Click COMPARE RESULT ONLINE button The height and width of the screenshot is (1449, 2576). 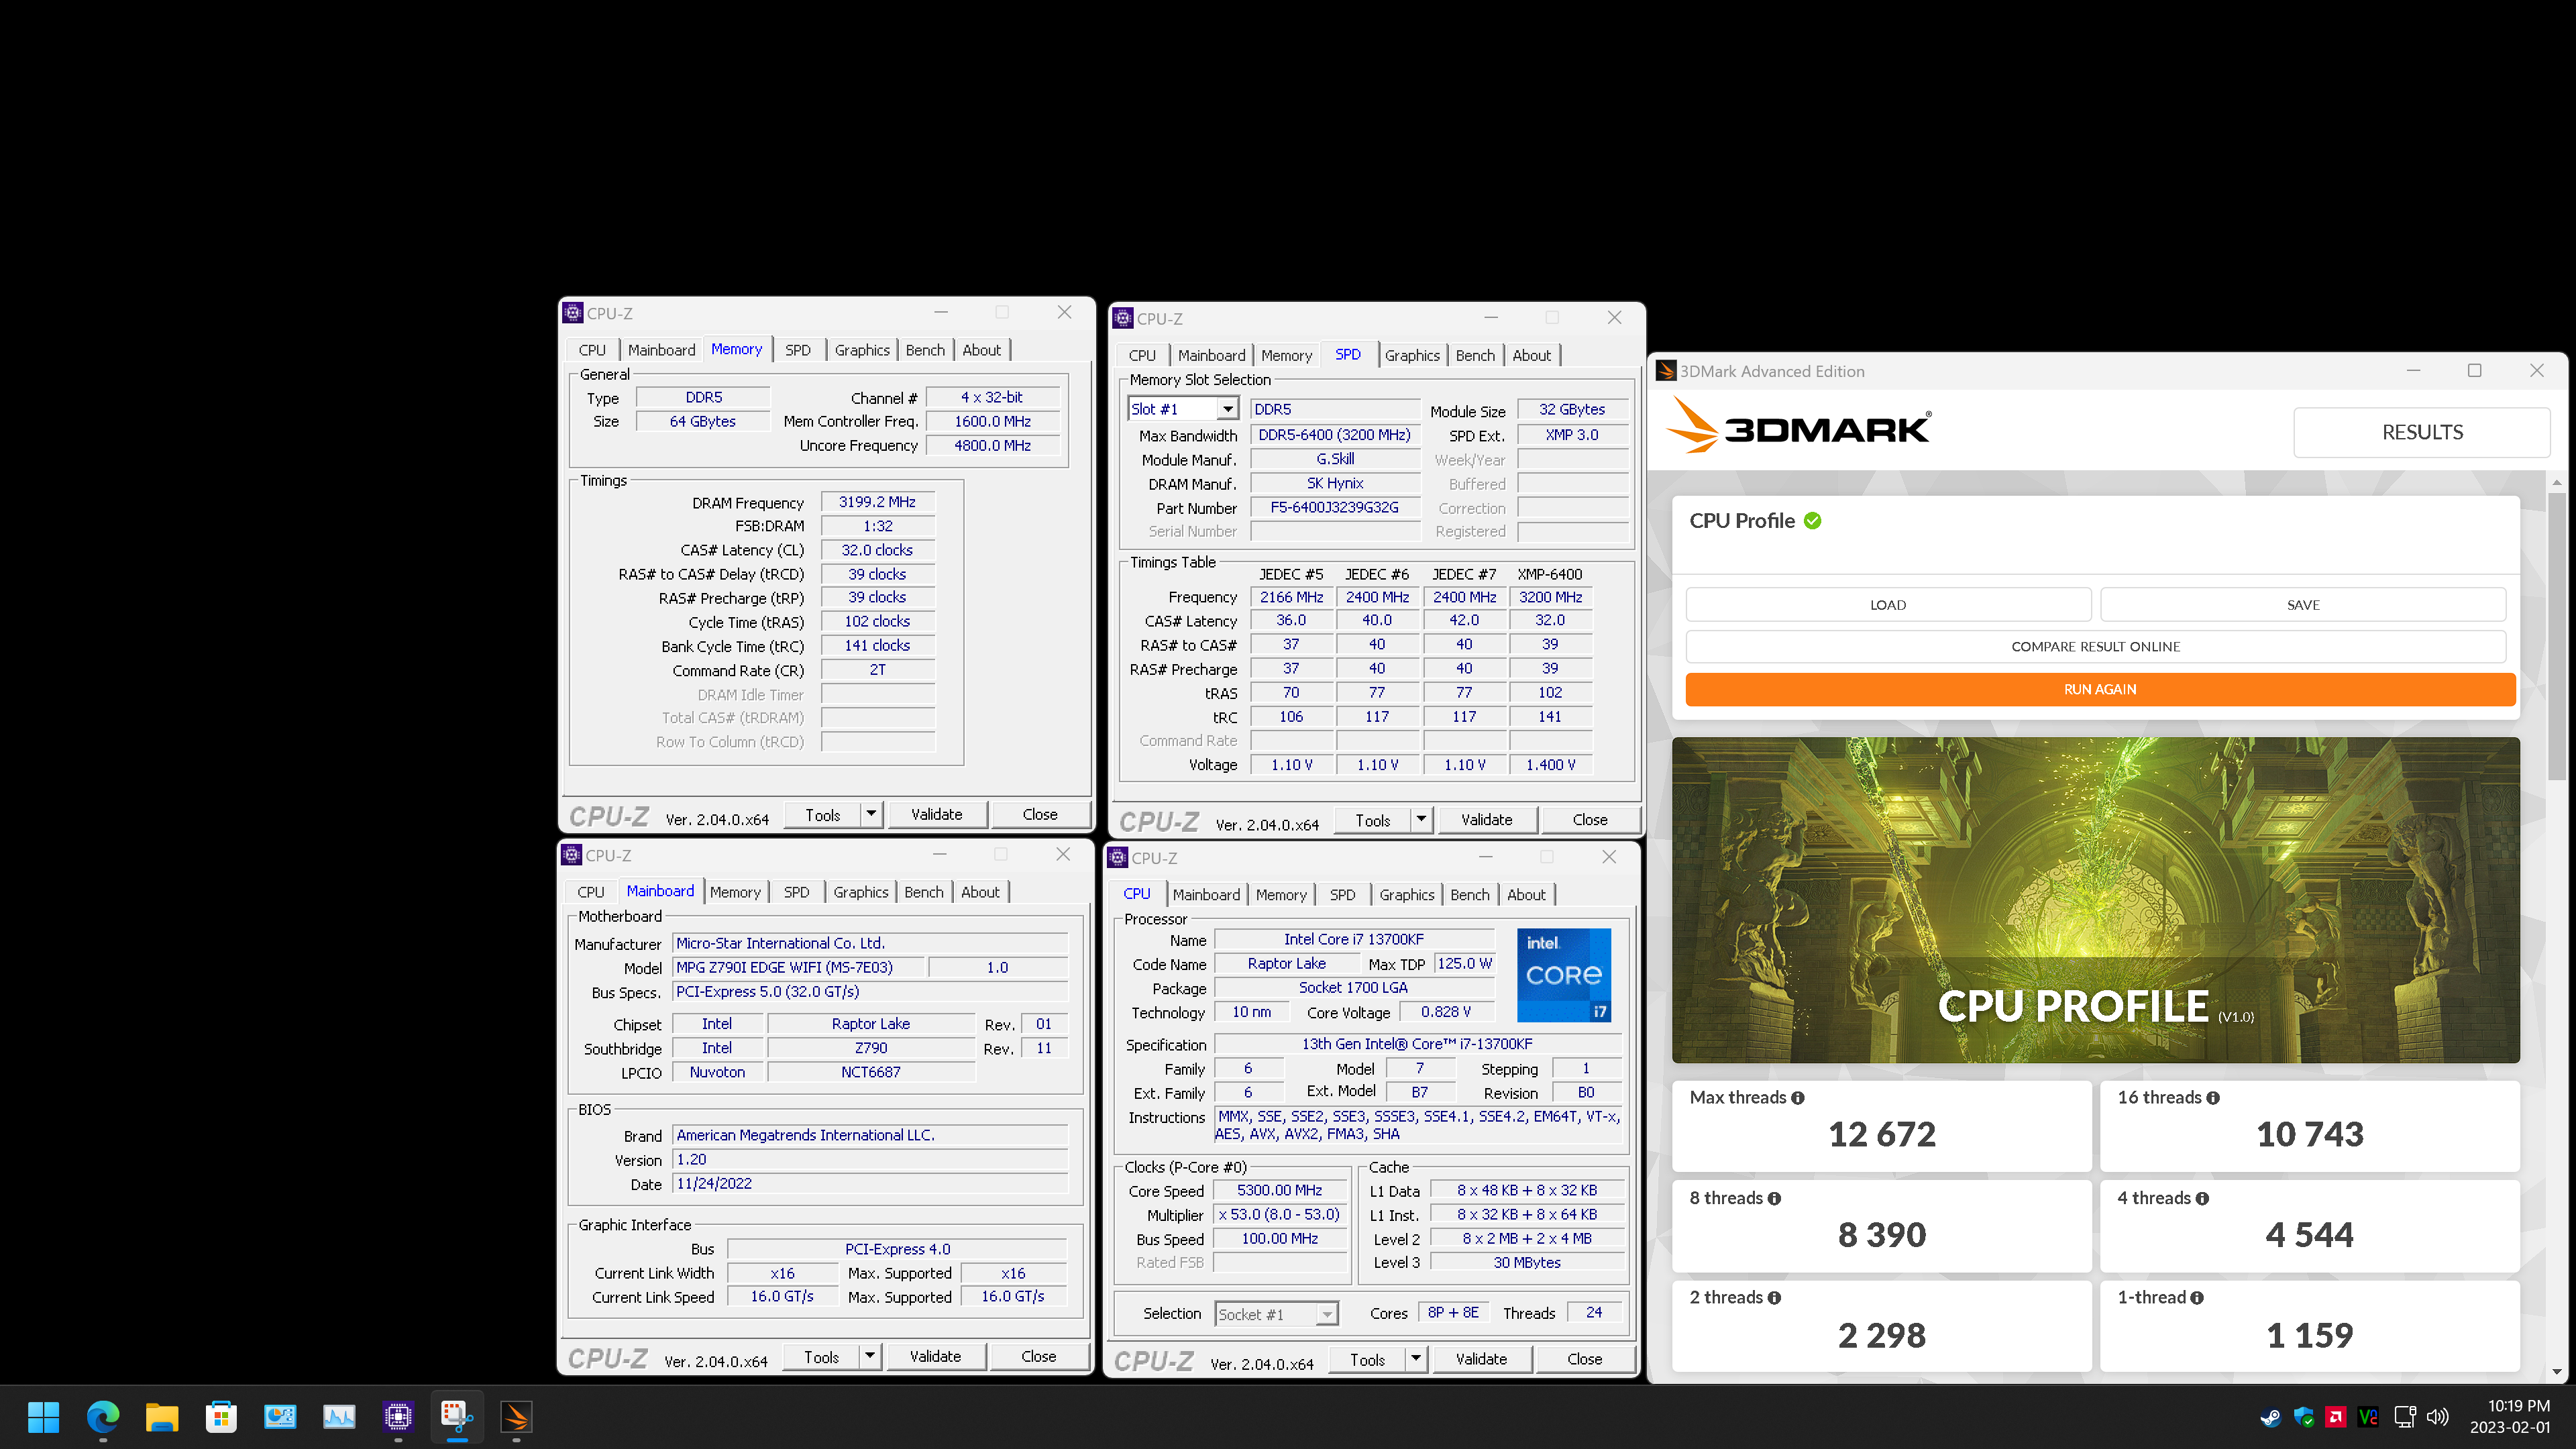pos(2095,647)
